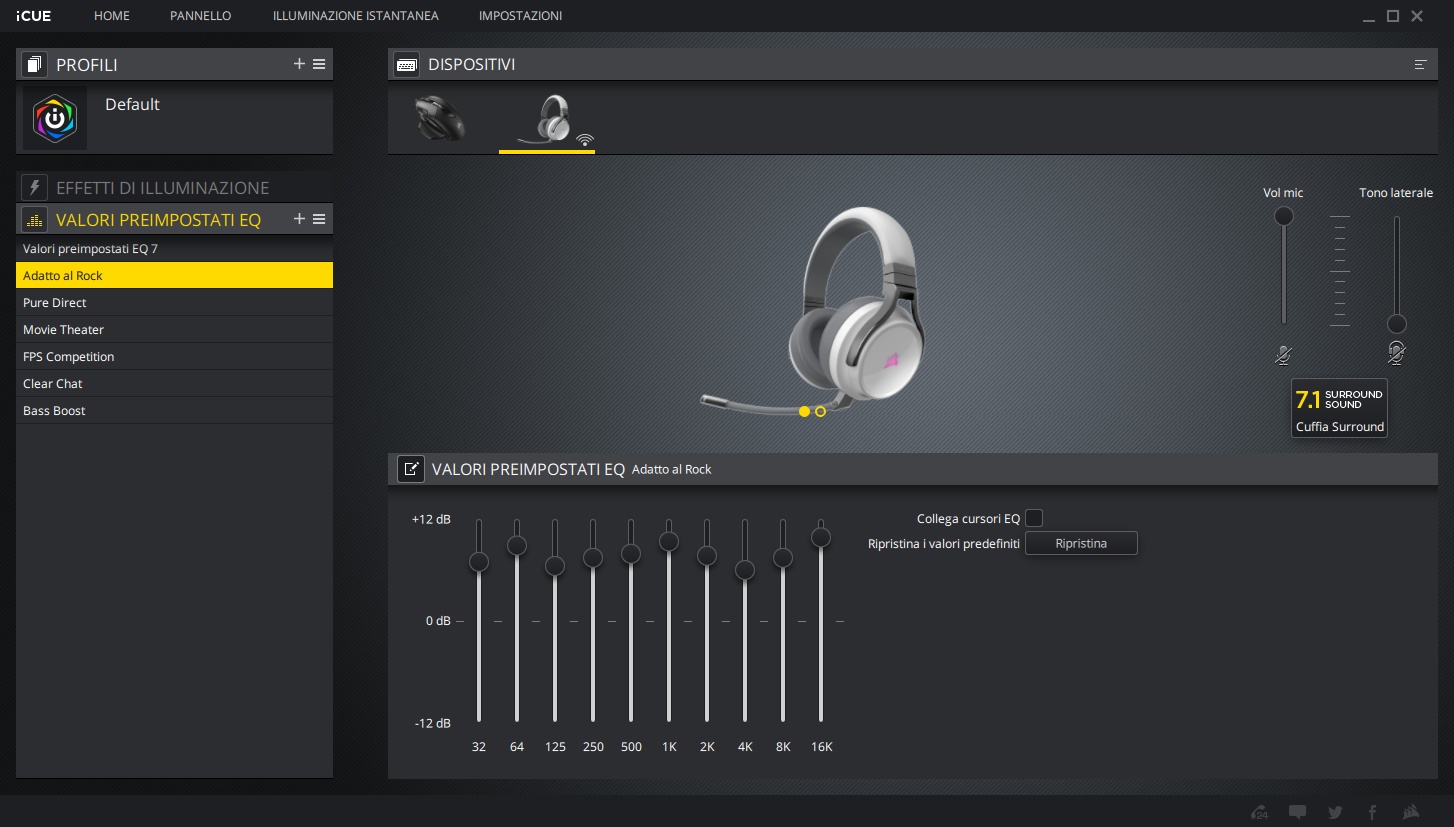
Task: Open the IMPOSTAZIONI menu
Action: click(520, 16)
